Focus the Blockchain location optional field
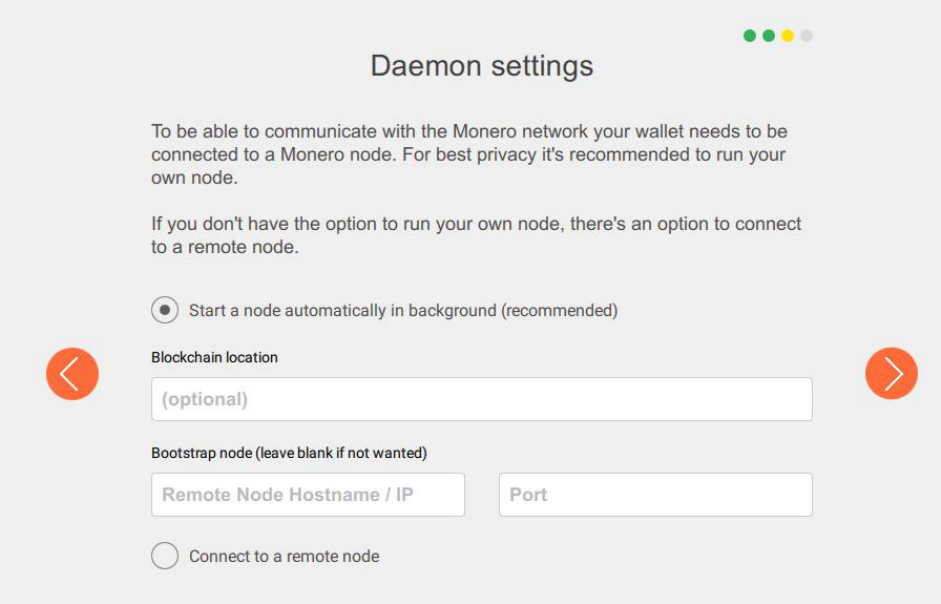 tap(482, 399)
